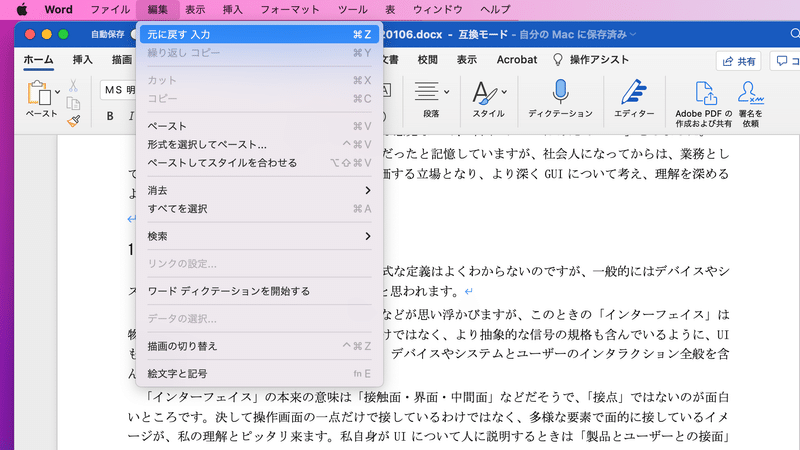
Task: Switch to the Acrobat ribbon tab
Action: [x=517, y=60]
